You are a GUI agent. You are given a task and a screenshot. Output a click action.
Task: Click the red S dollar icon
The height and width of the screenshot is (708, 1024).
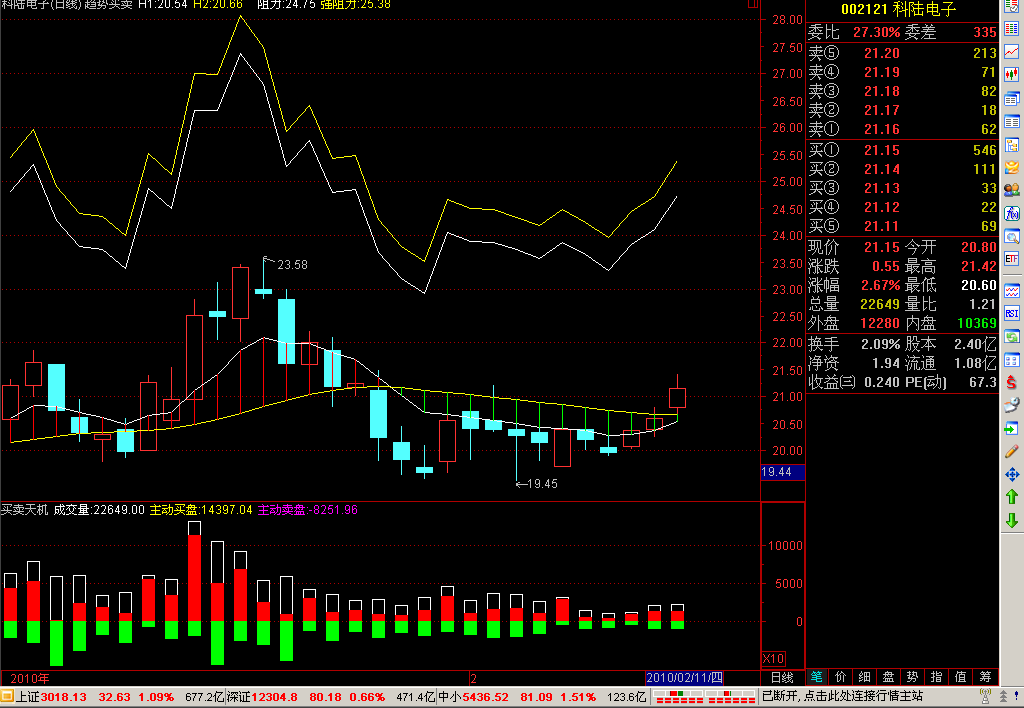(x=1012, y=383)
